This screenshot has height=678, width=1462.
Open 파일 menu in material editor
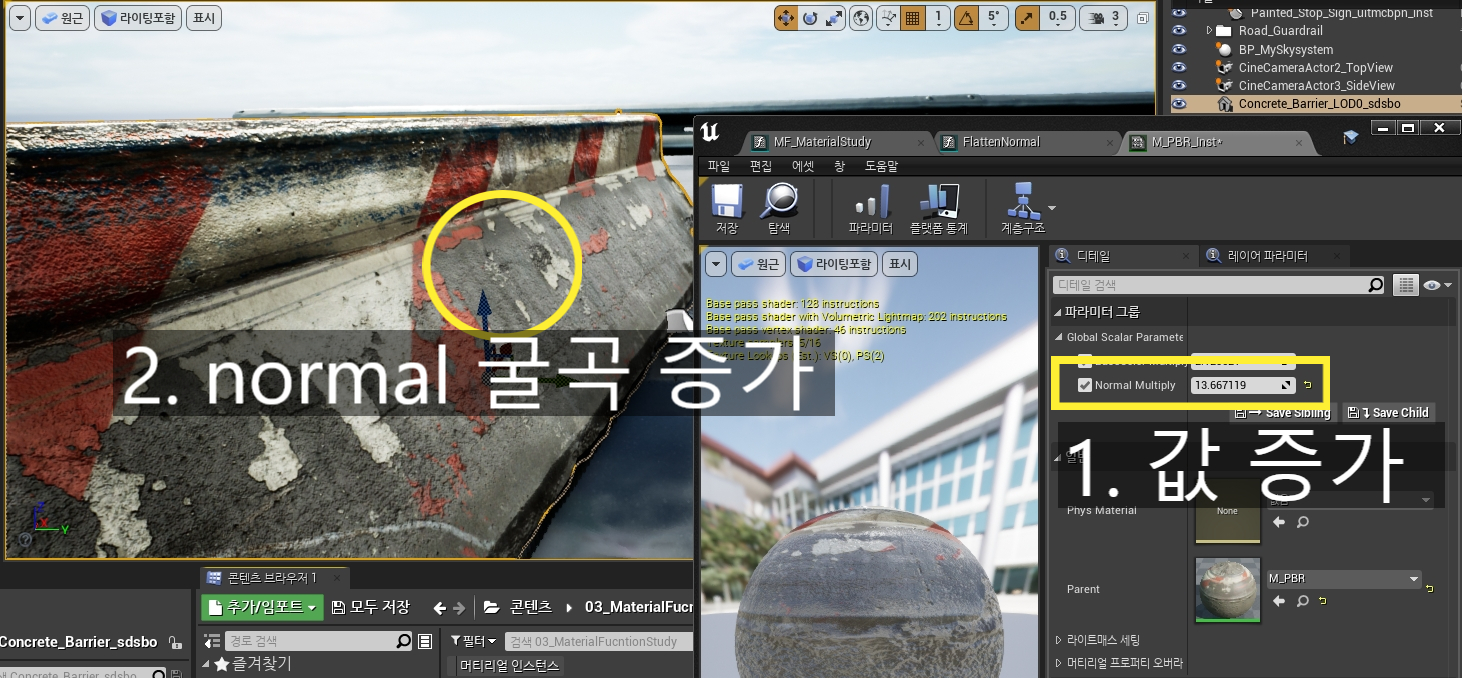(719, 166)
